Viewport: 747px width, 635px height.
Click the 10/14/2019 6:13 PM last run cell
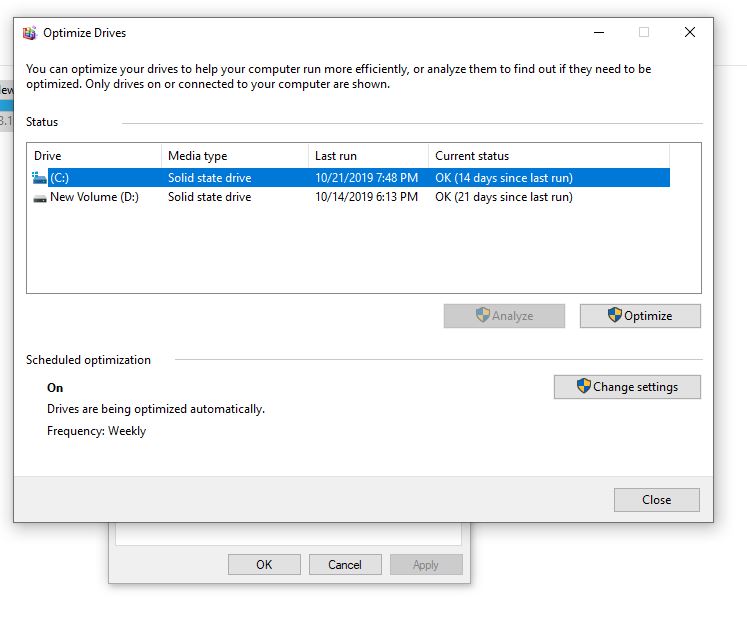tap(366, 198)
